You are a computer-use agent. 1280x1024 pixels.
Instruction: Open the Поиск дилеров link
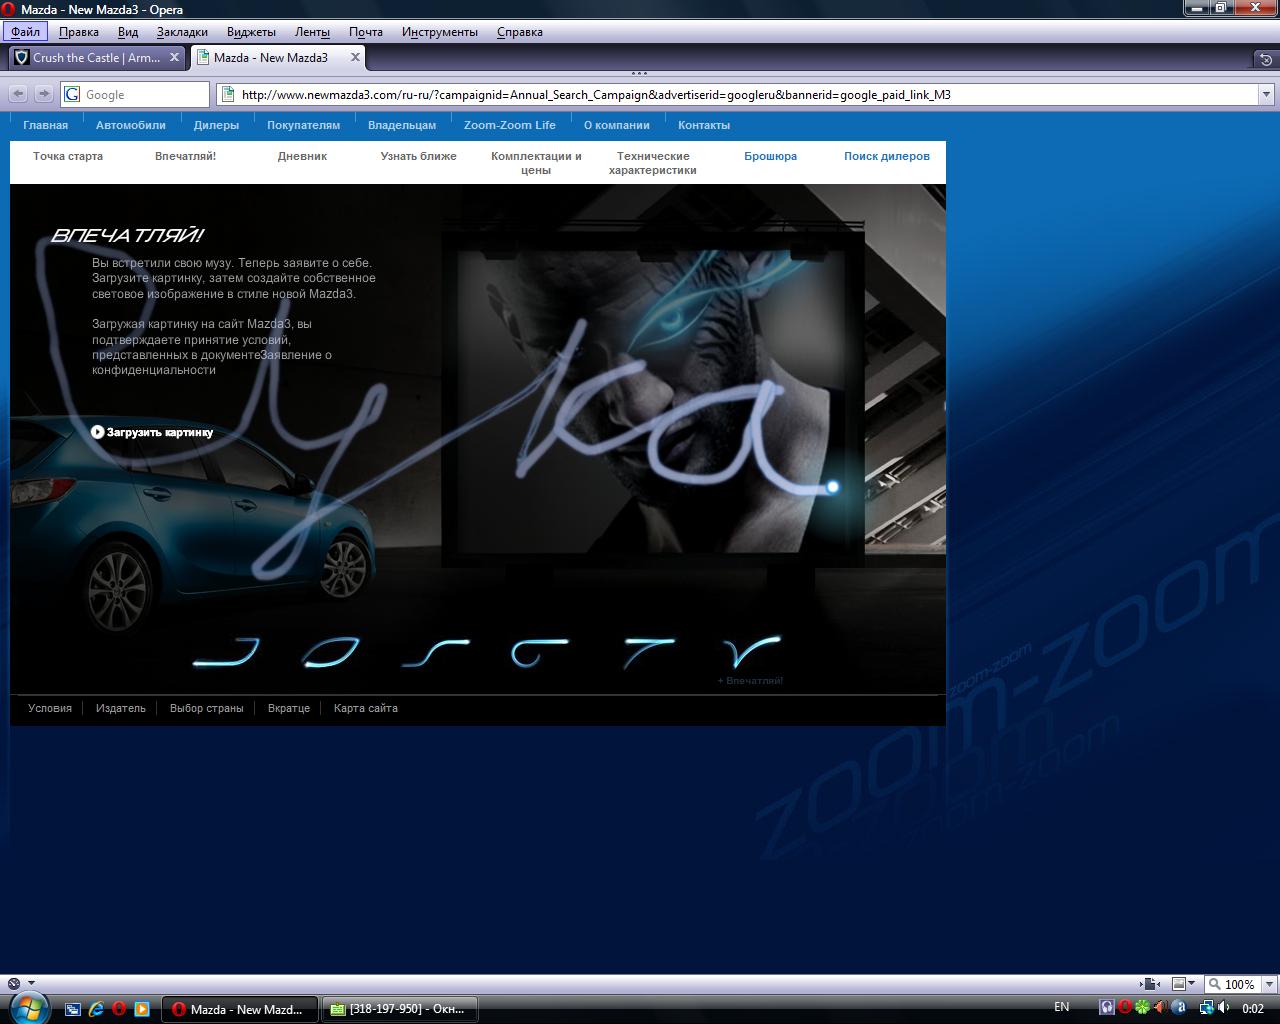(x=887, y=156)
